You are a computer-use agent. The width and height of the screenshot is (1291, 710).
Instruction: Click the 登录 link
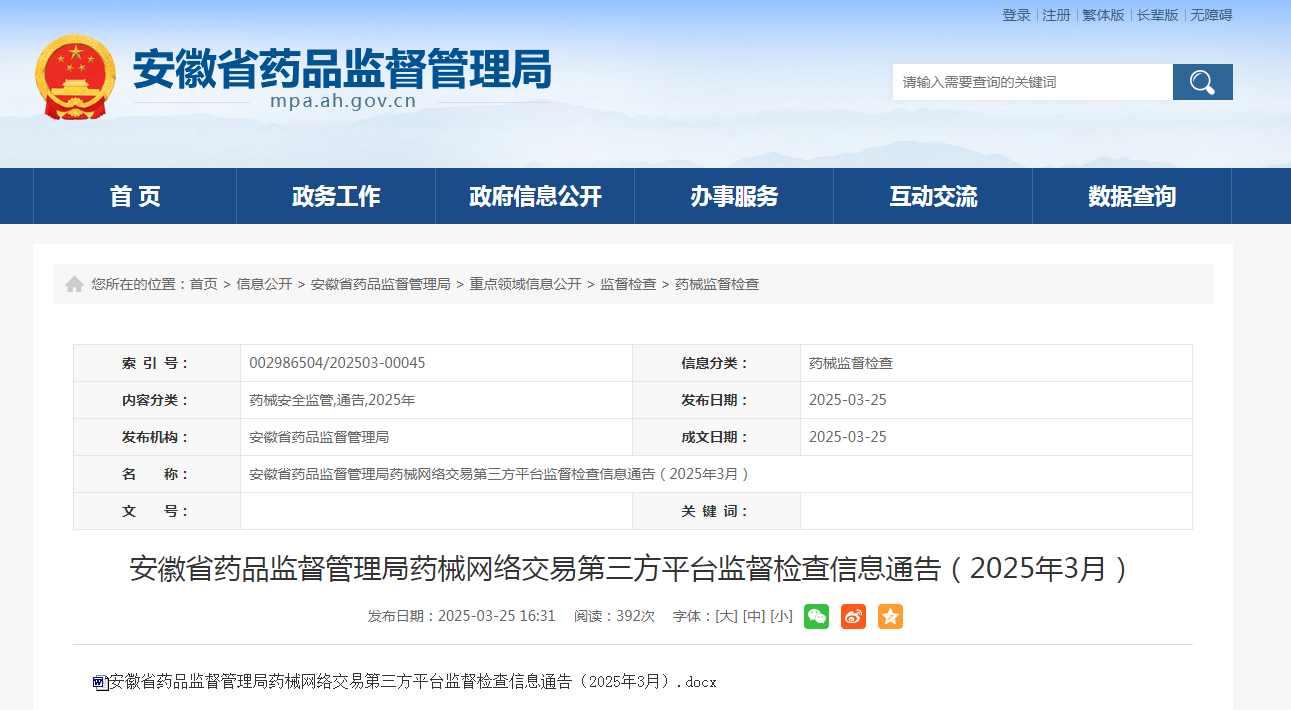(x=1016, y=15)
